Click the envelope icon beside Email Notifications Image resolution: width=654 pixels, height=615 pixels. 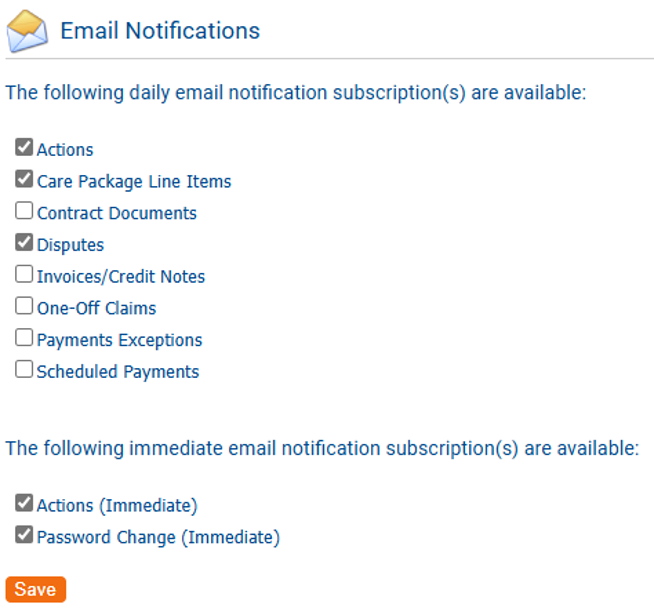[x=27, y=32]
